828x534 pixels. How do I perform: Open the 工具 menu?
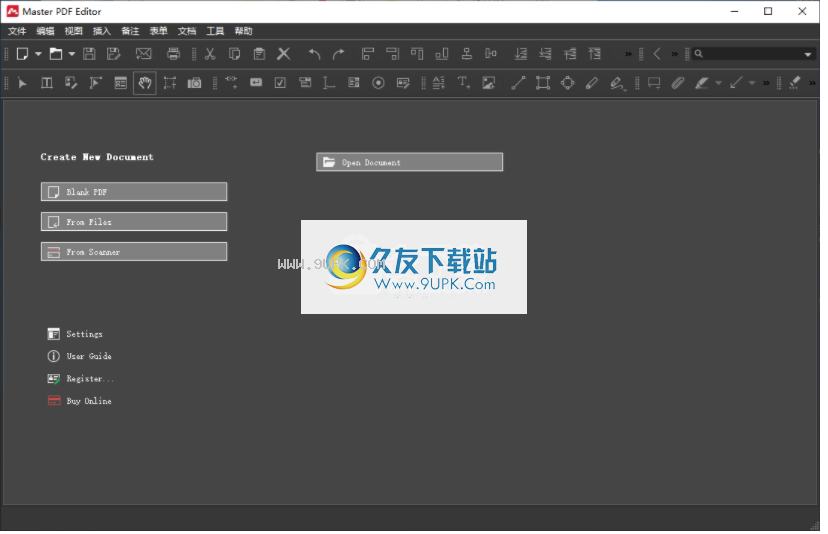215,31
